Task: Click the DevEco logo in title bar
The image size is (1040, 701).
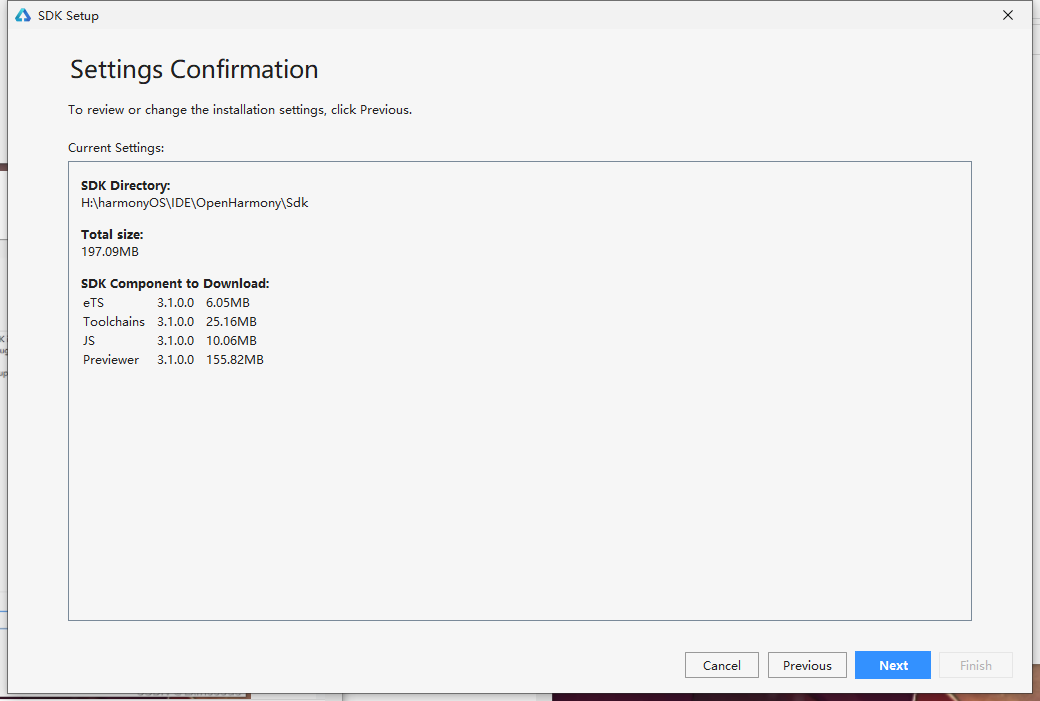Action: click(23, 15)
